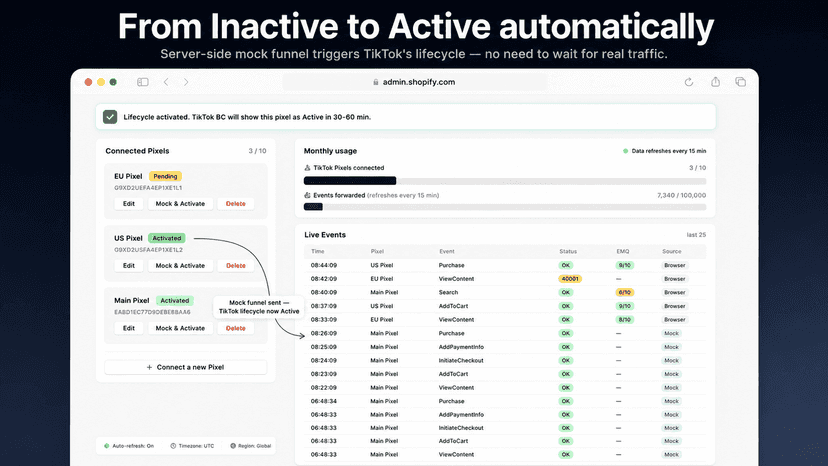Edit the Main Pixel
828x466 pixels.
click(129, 328)
